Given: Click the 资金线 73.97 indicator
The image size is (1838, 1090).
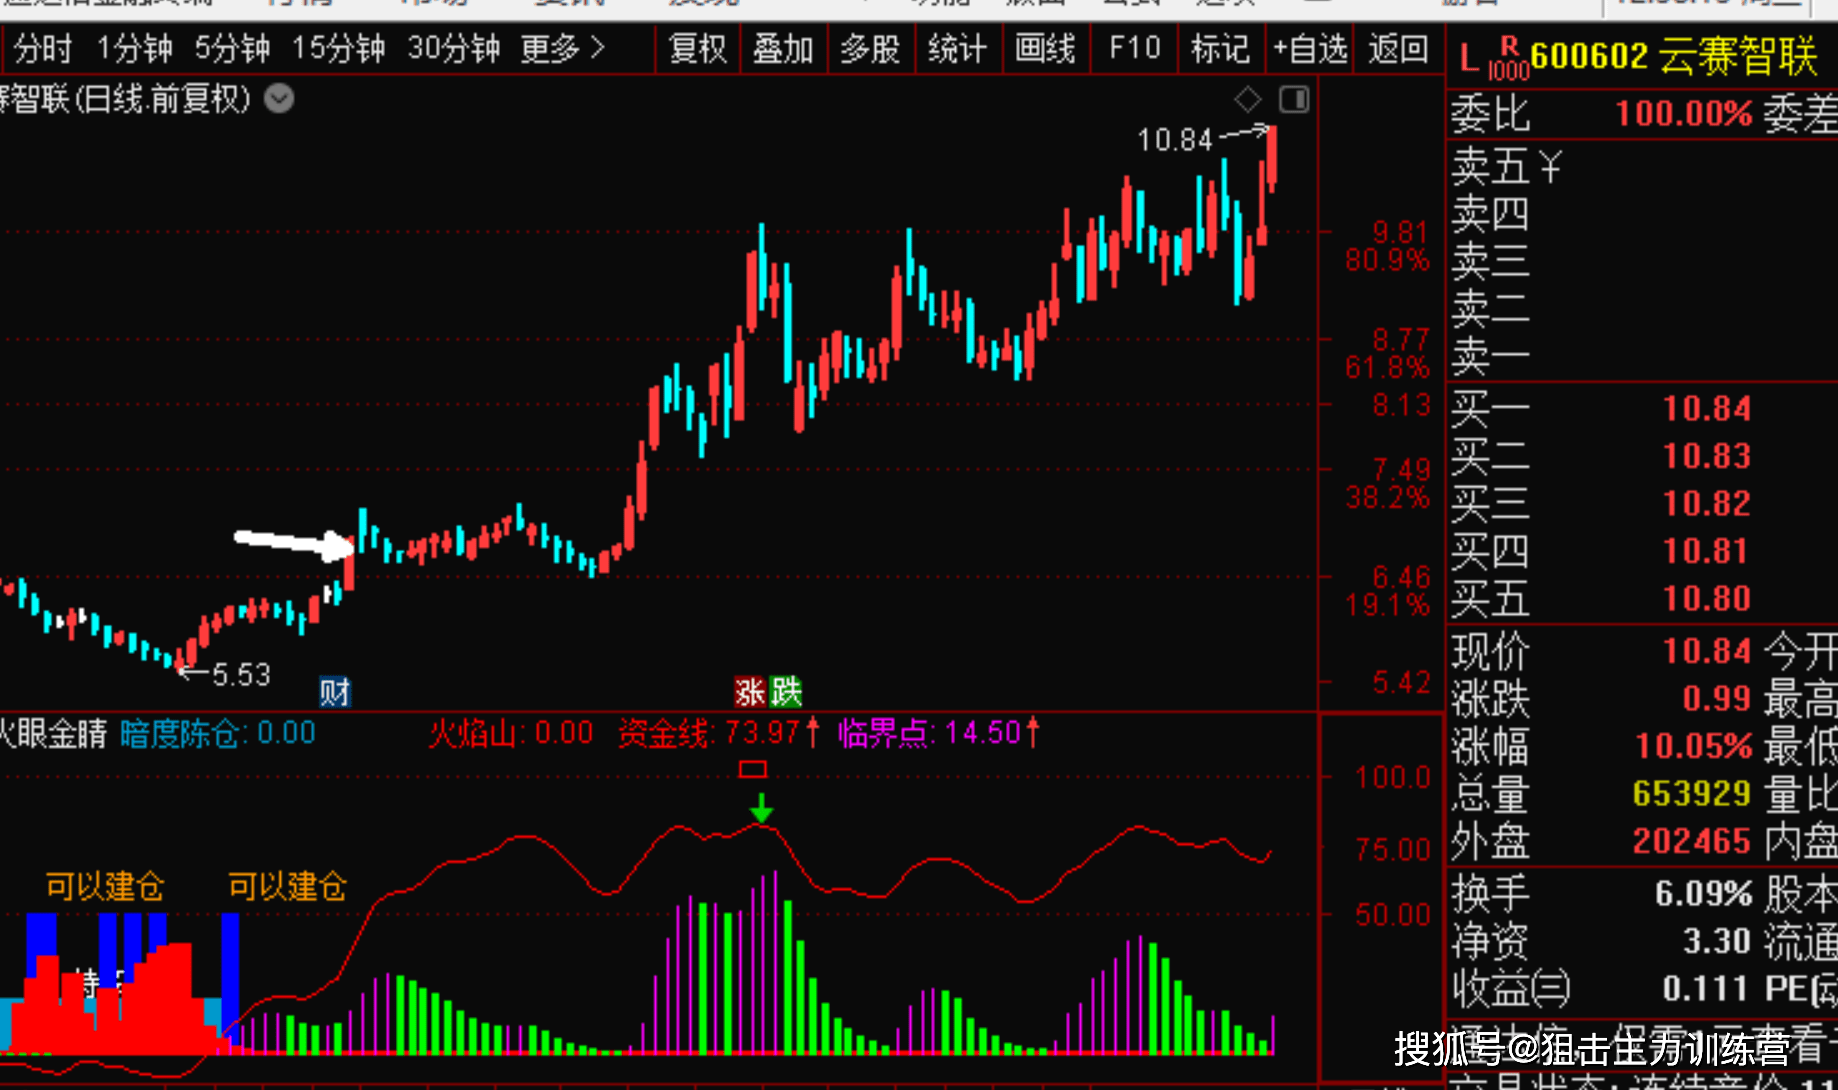Looking at the screenshot, I should pos(719,733).
